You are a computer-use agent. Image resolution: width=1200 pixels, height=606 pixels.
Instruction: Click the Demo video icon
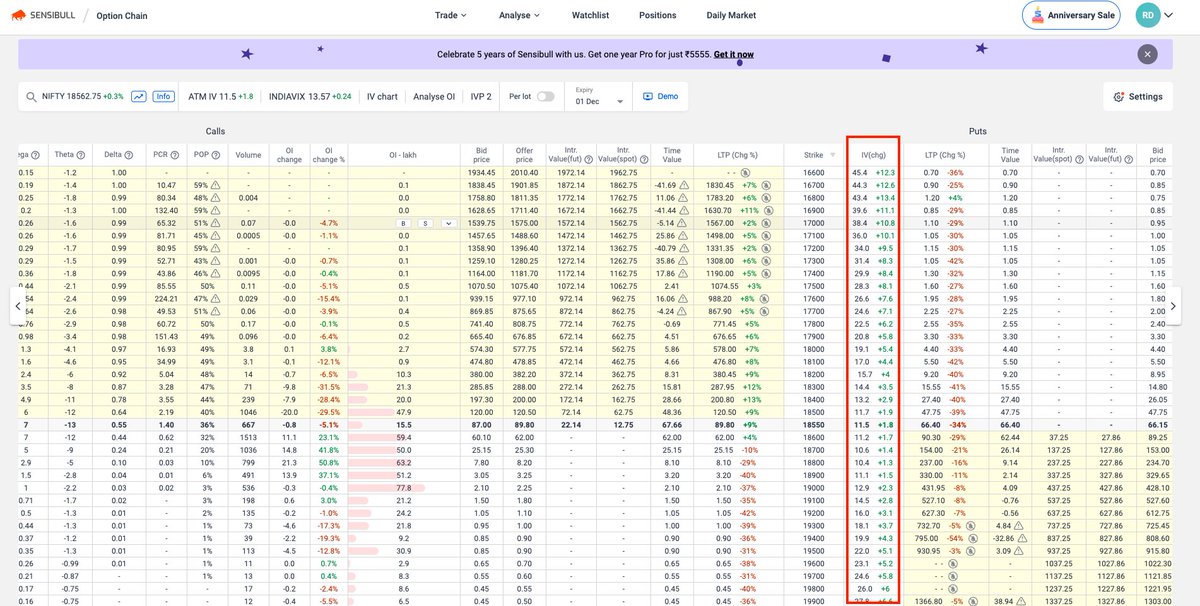[x=648, y=97]
